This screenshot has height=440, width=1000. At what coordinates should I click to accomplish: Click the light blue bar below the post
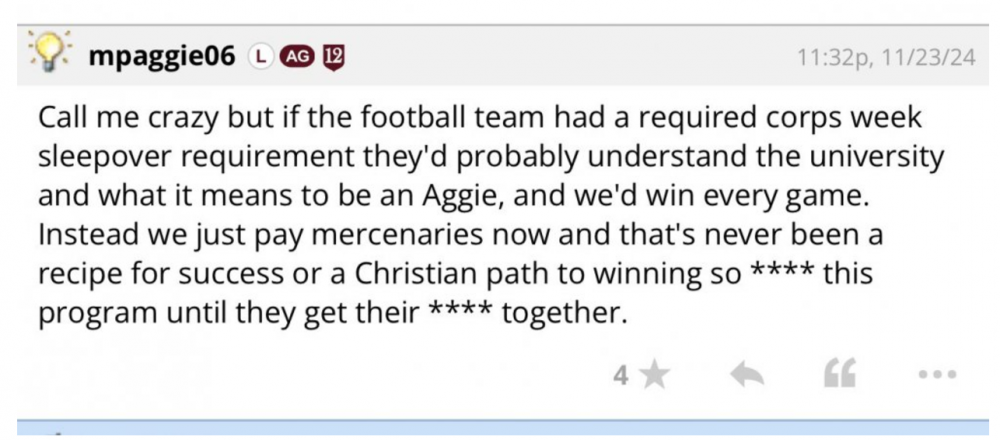point(500,429)
